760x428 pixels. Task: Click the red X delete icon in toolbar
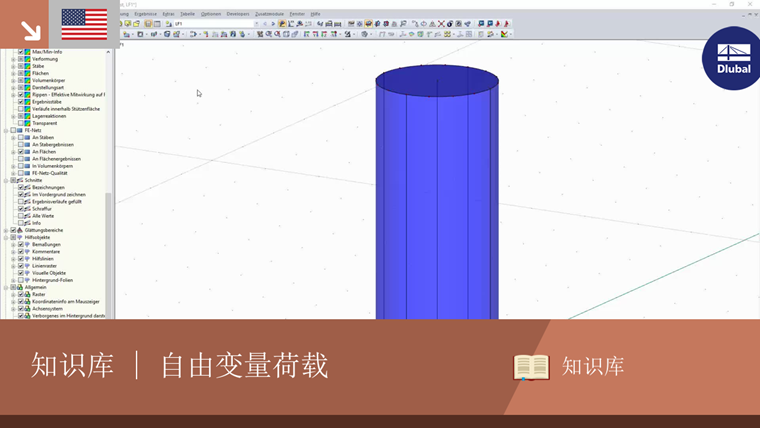pos(441,23)
